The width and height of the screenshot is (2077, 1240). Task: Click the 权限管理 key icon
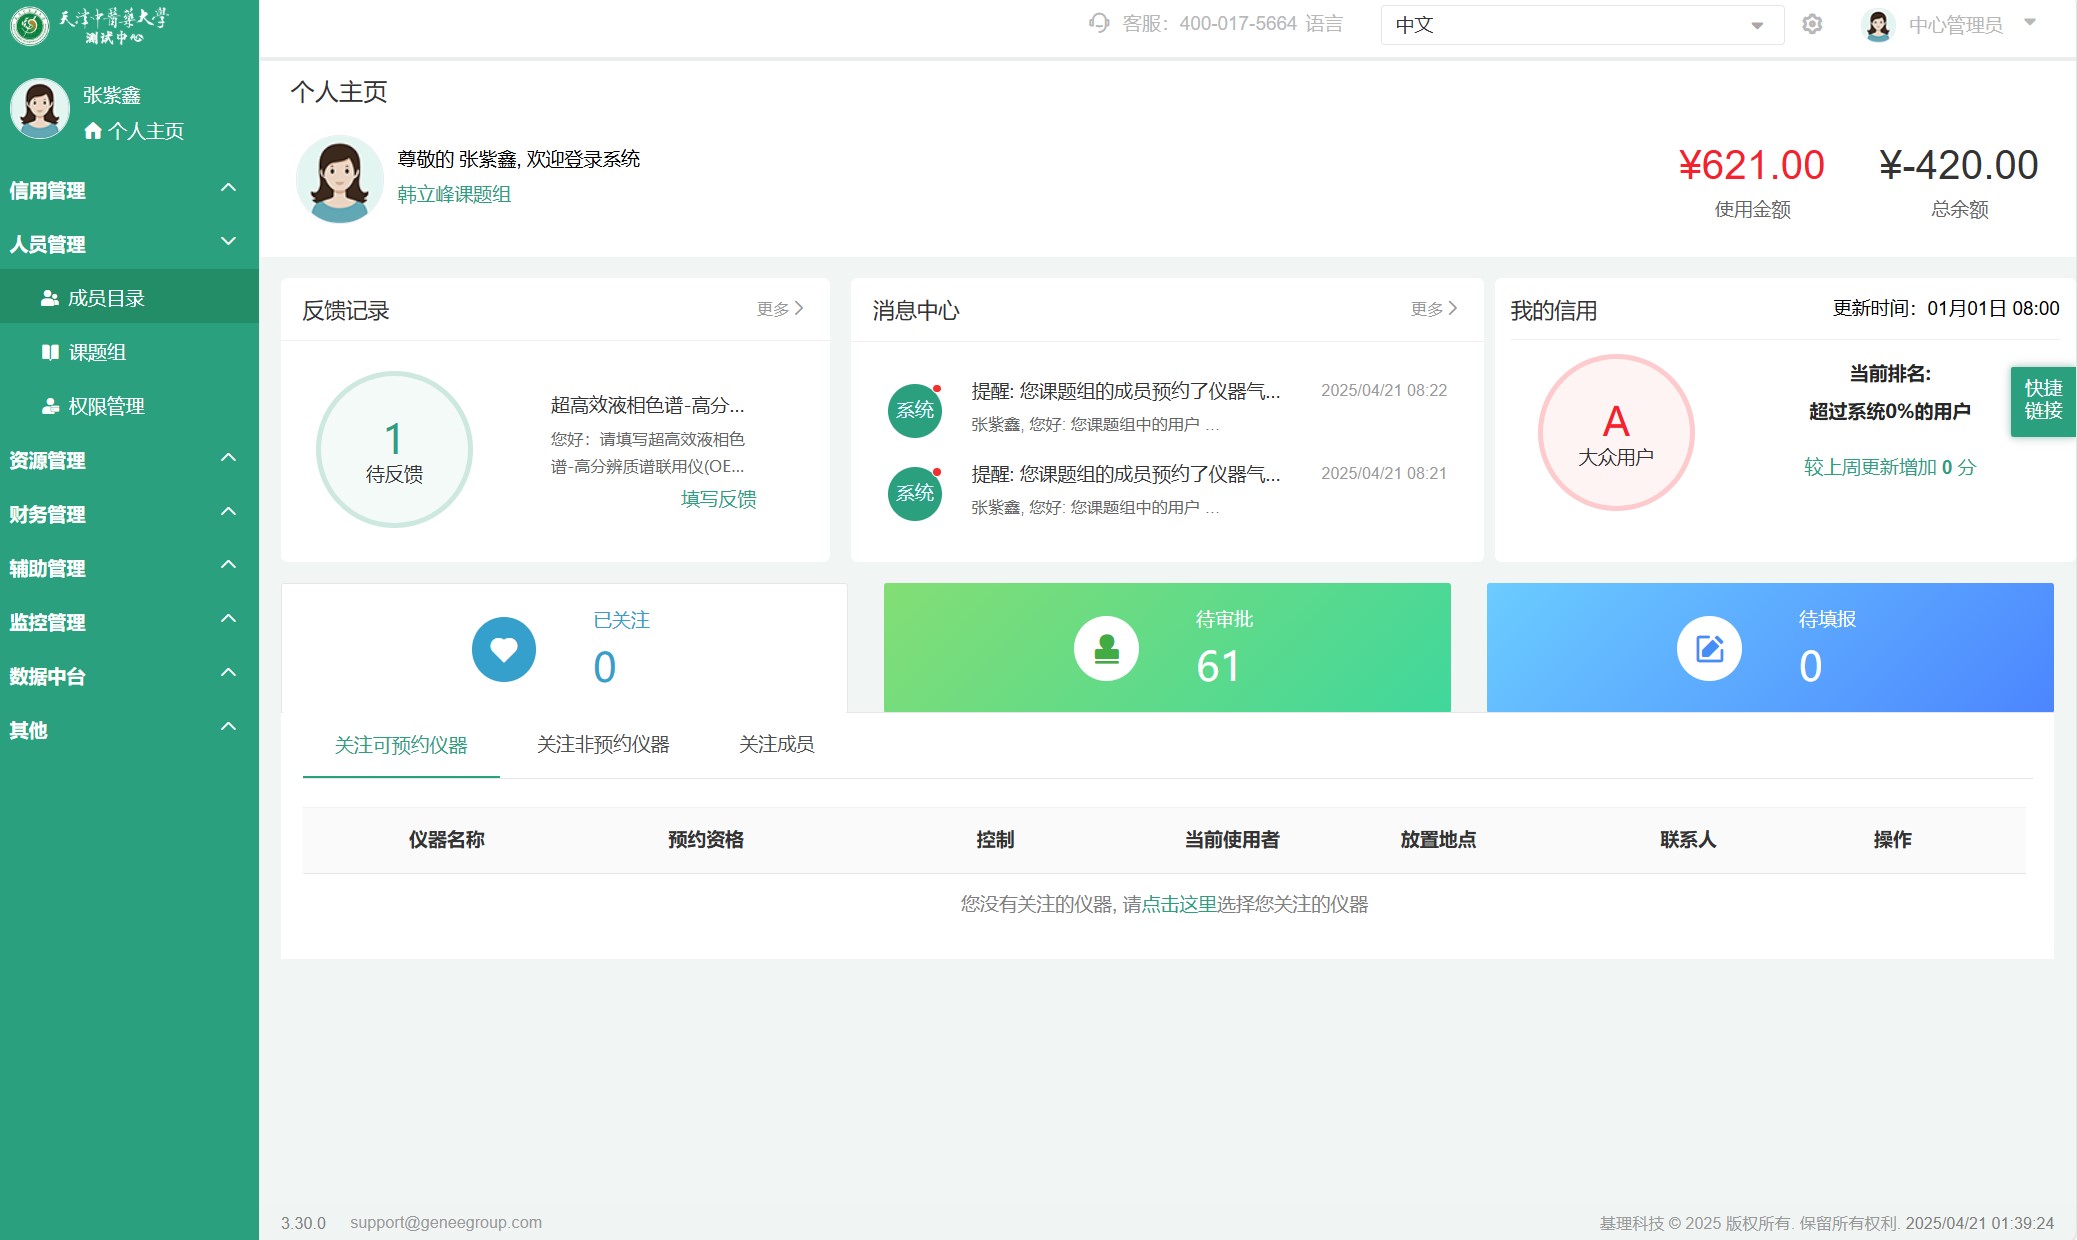(x=49, y=405)
